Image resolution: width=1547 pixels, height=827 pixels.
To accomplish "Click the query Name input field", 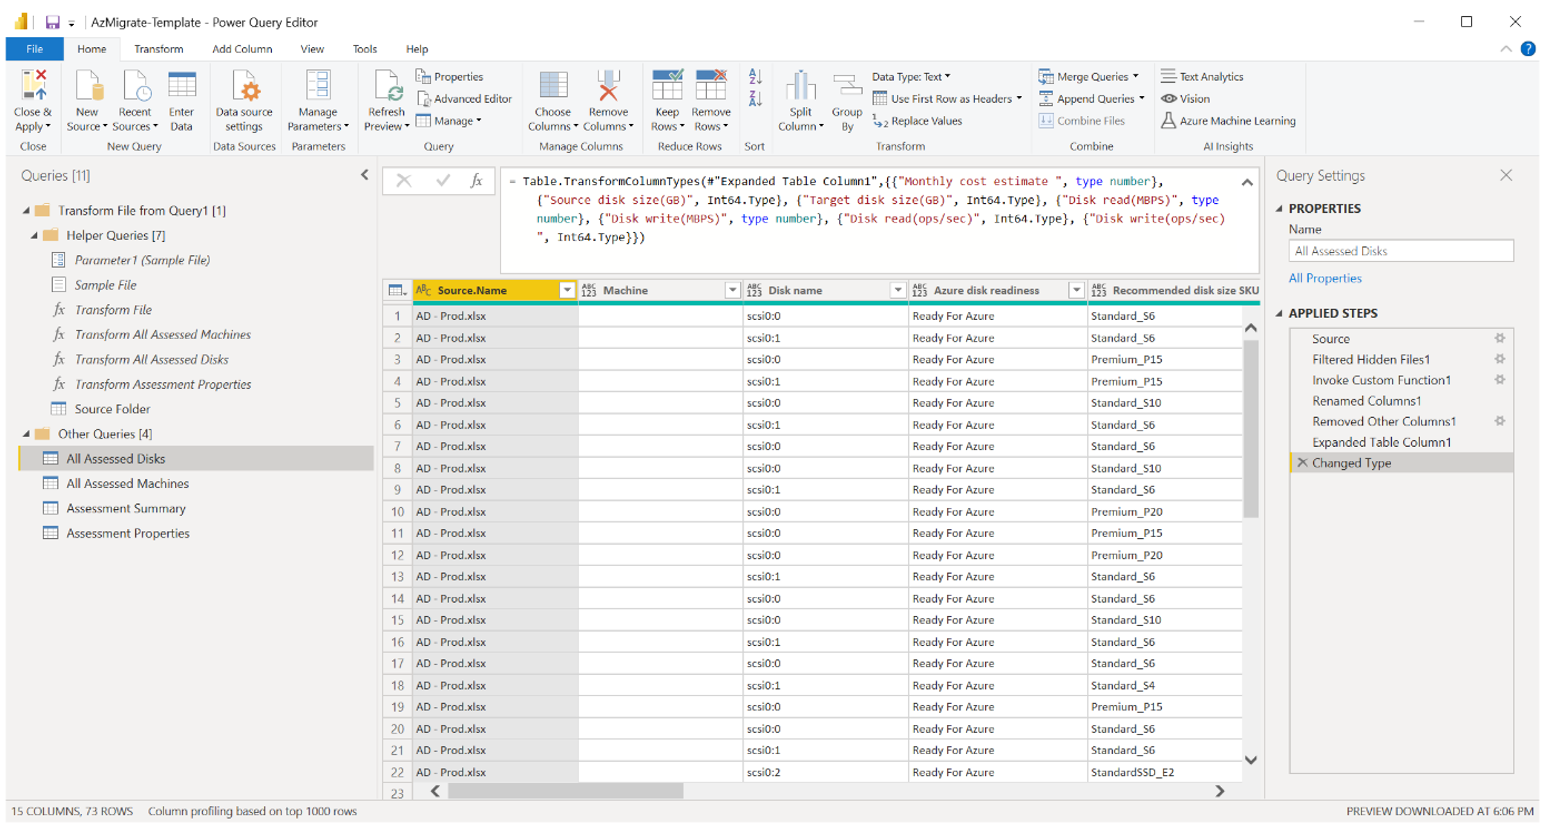I will click(1401, 251).
